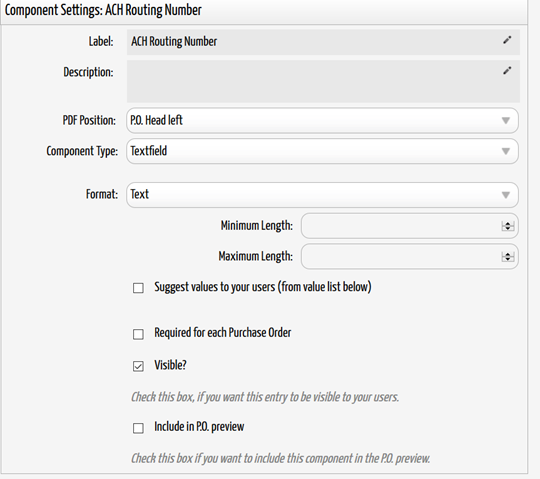540x479 pixels.
Task: Click the pencil edit icon for Description
Action: pos(507,71)
